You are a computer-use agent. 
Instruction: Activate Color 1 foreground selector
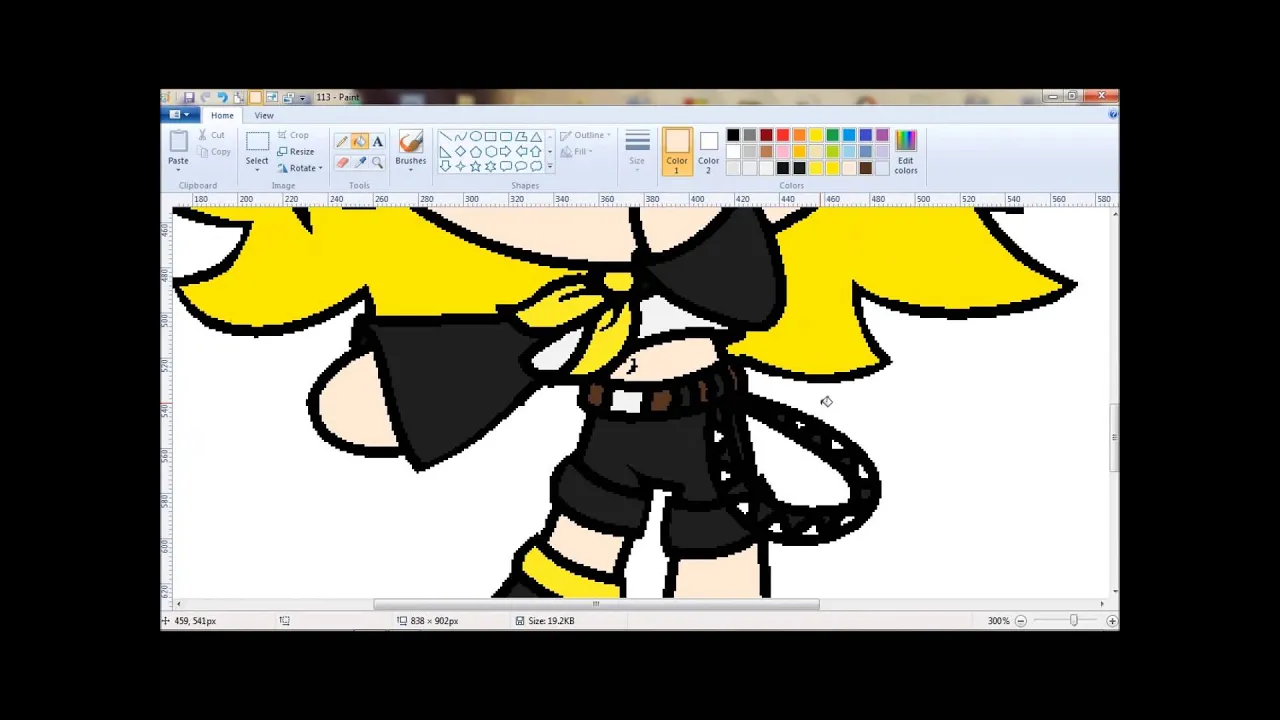(x=677, y=152)
